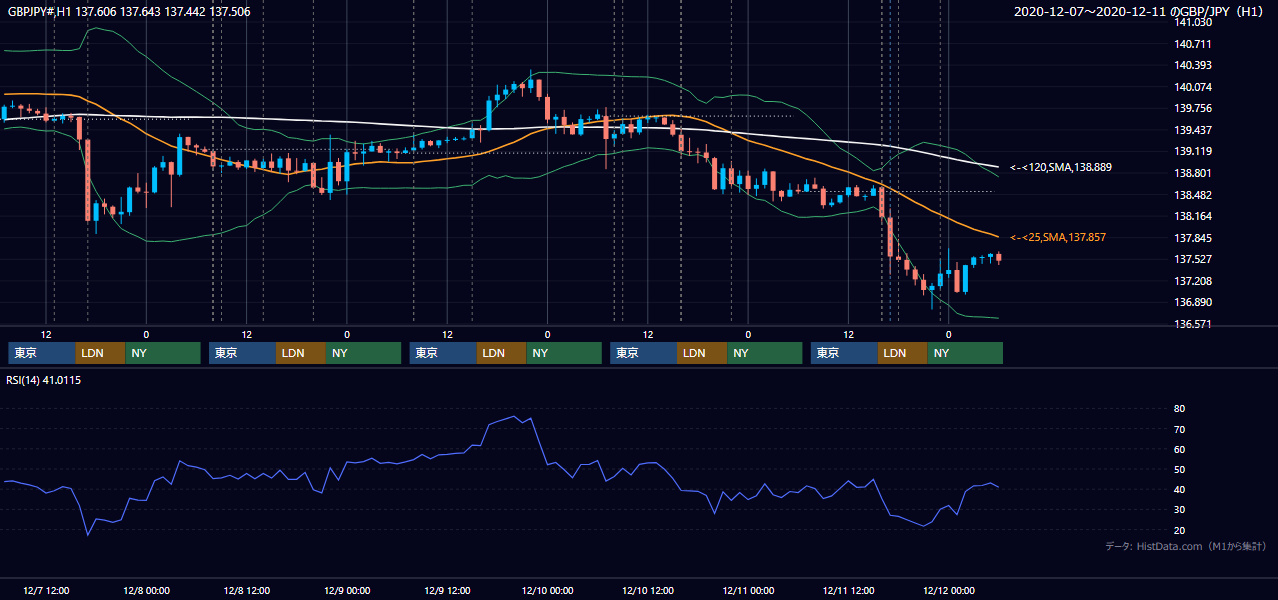The height and width of the screenshot is (600, 1278).
Task: Click the 139.437 price axis label
Action: click(1193, 130)
